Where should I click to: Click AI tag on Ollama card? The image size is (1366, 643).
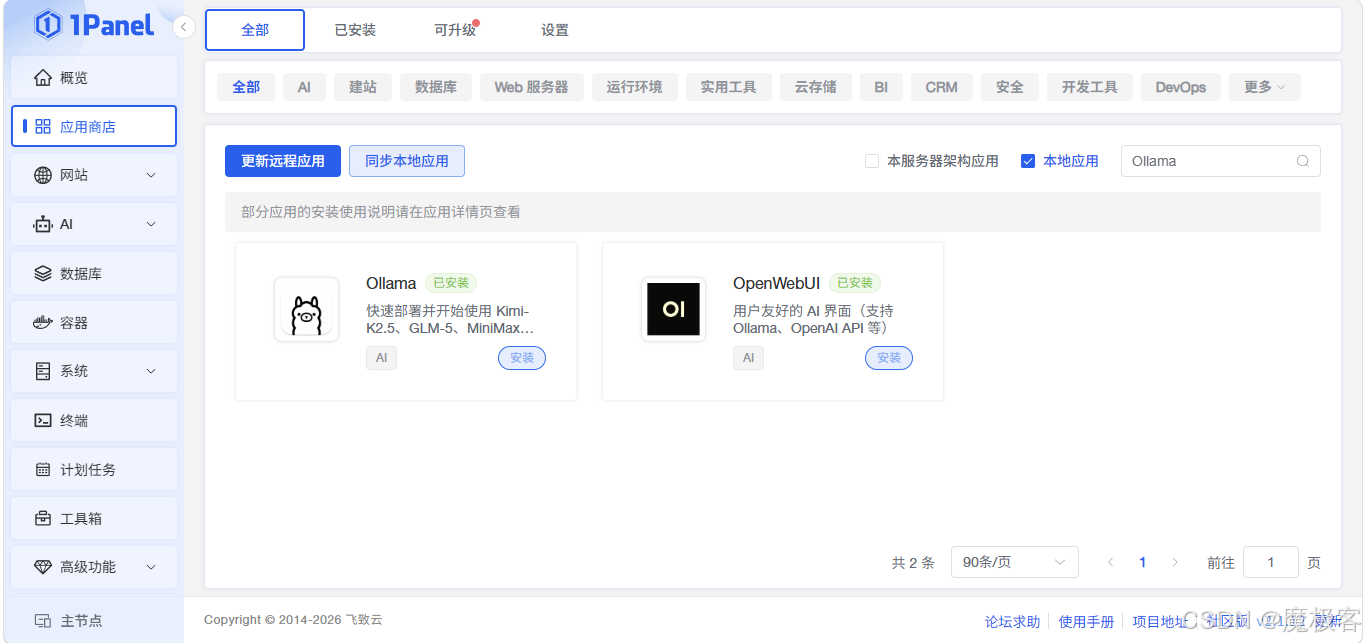(381, 358)
